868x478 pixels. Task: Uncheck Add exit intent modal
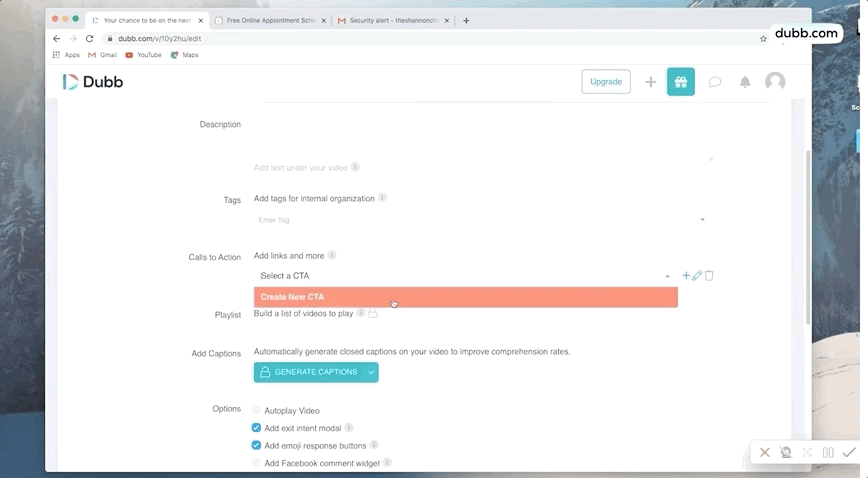(256, 428)
